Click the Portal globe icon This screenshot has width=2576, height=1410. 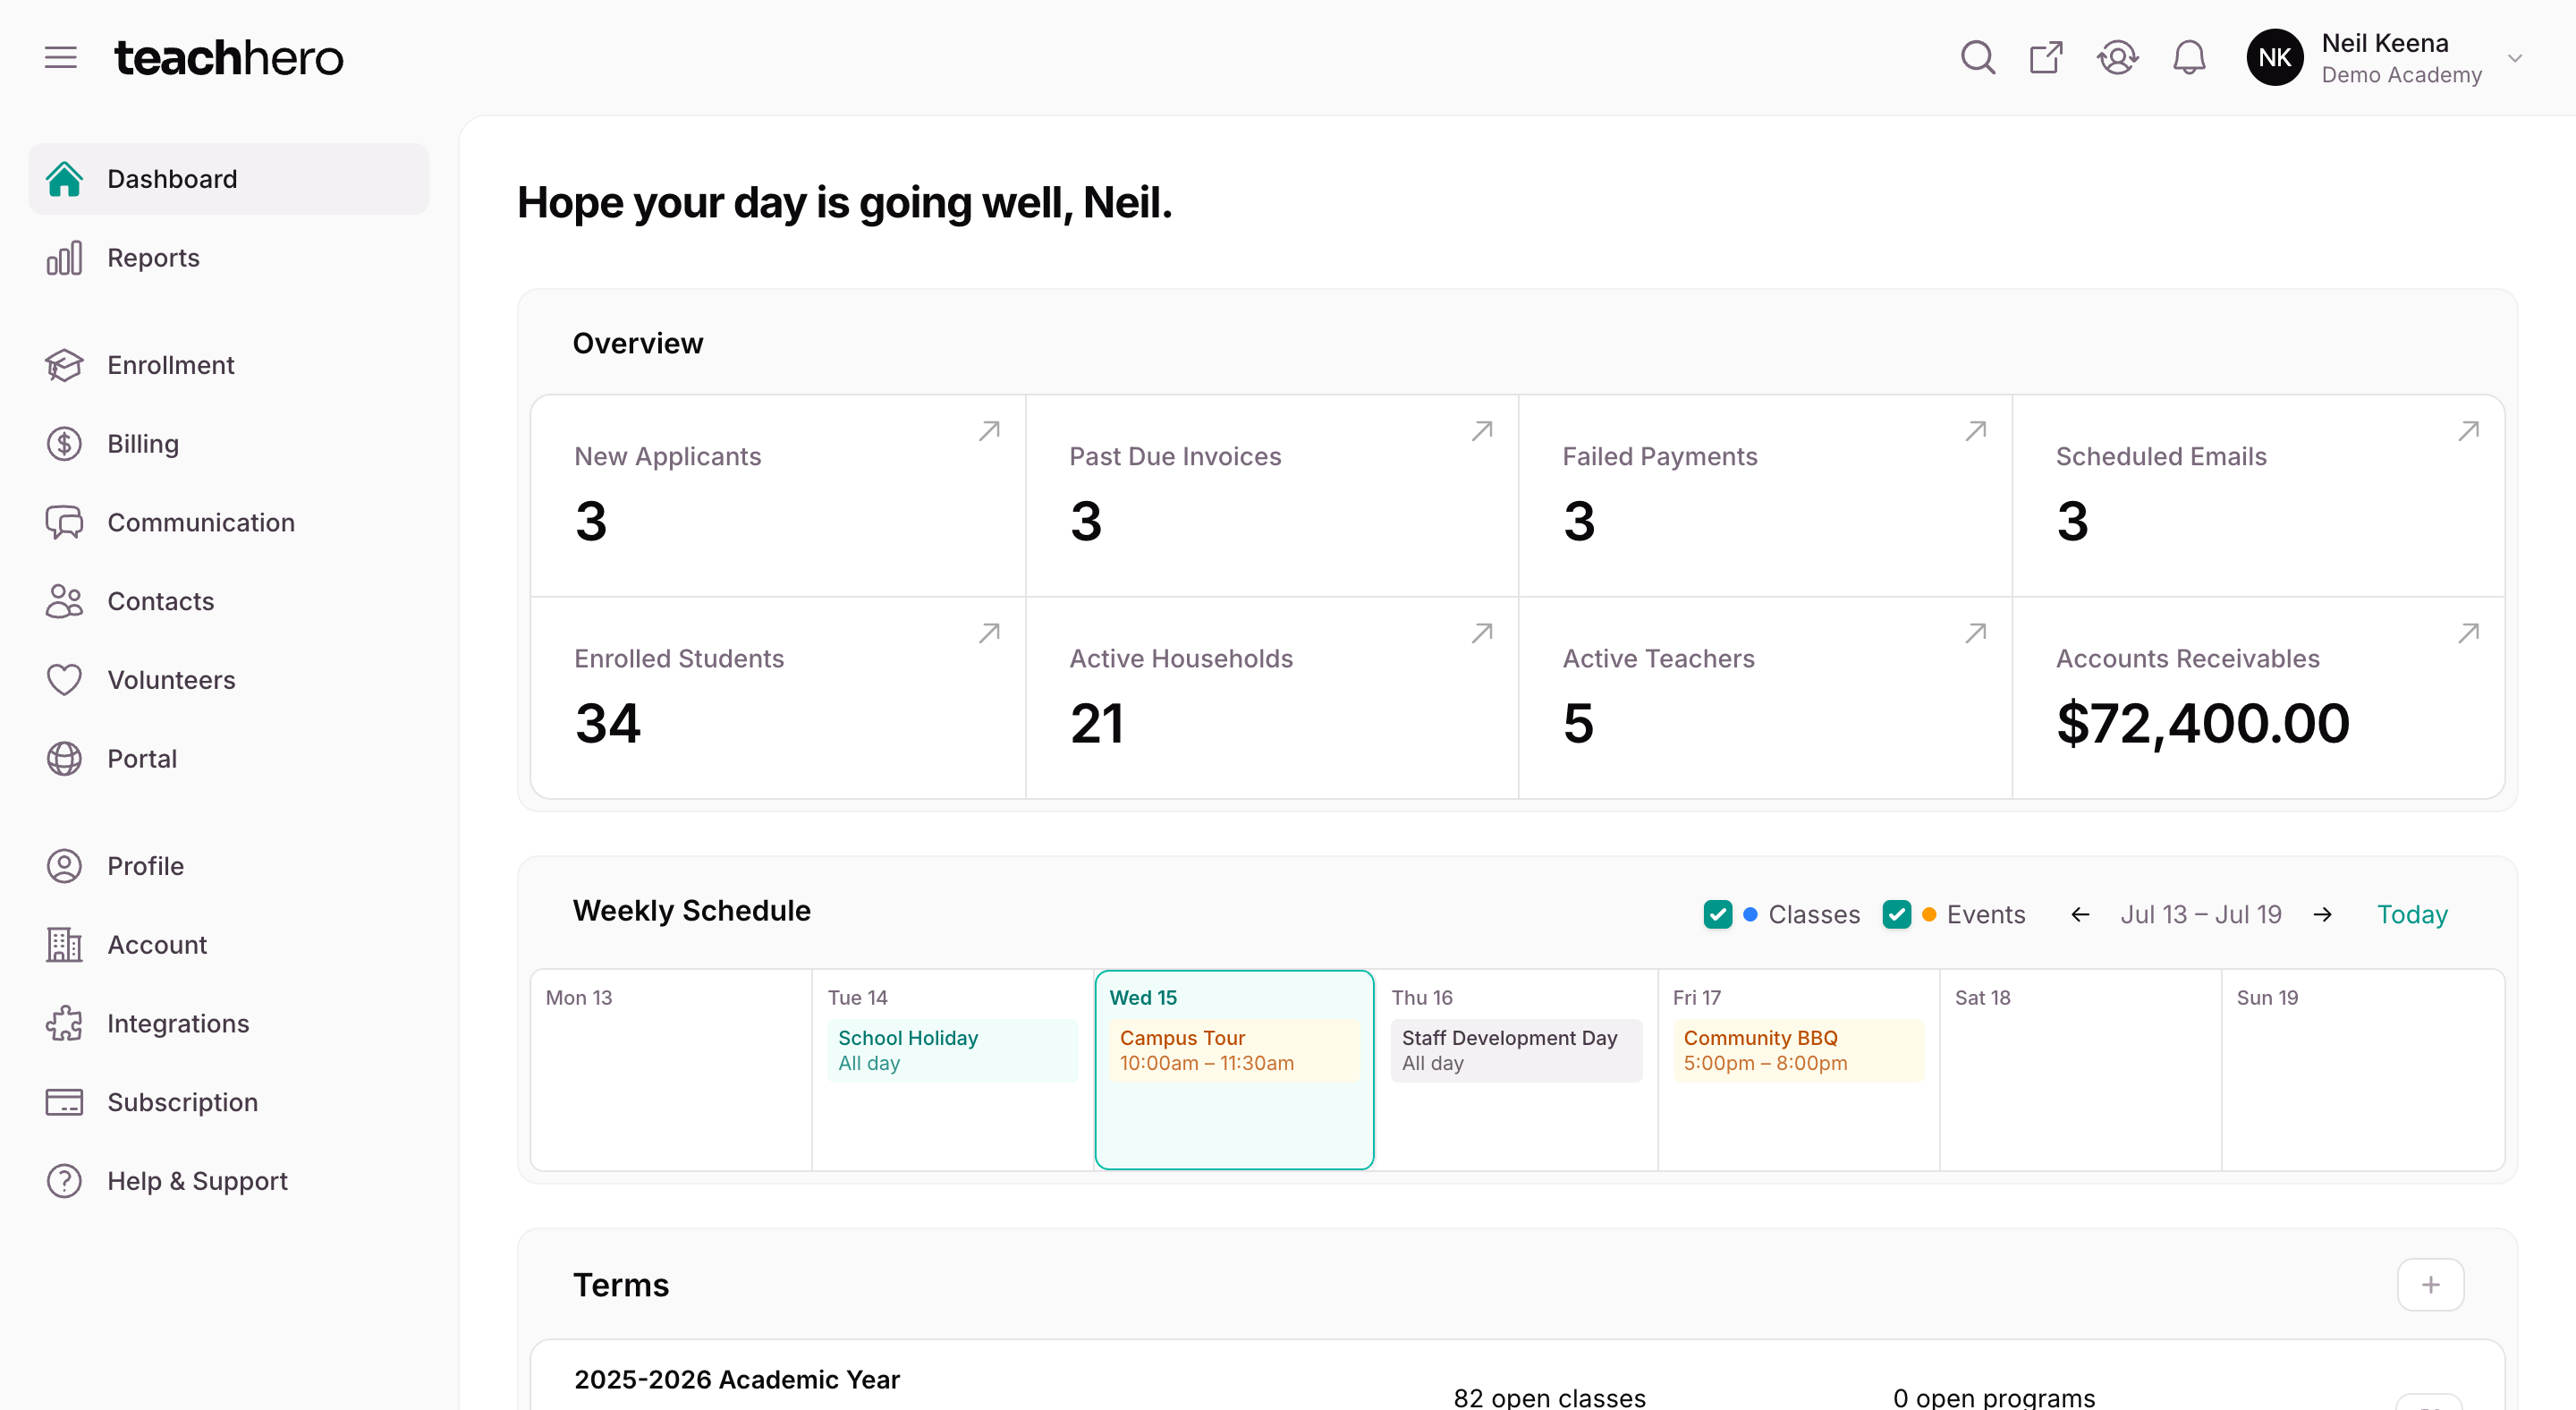pos(64,758)
